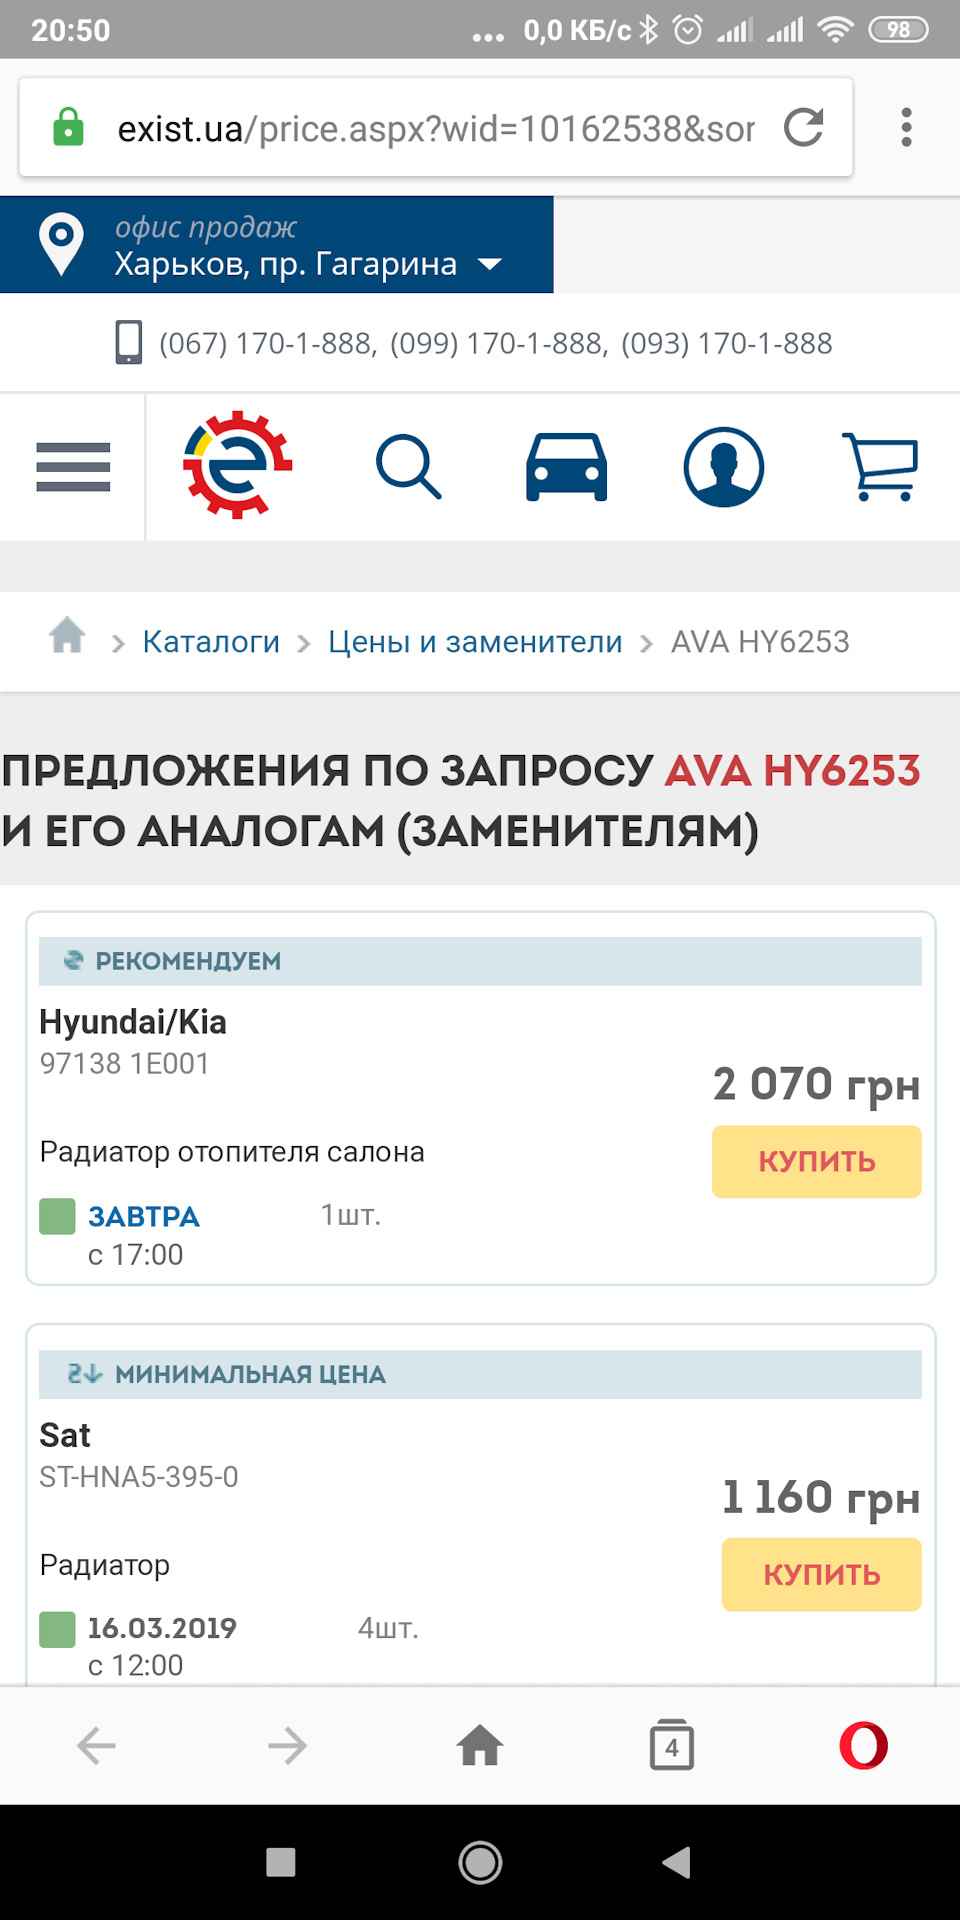
Task: Reload the page in the address bar
Action: [803, 128]
